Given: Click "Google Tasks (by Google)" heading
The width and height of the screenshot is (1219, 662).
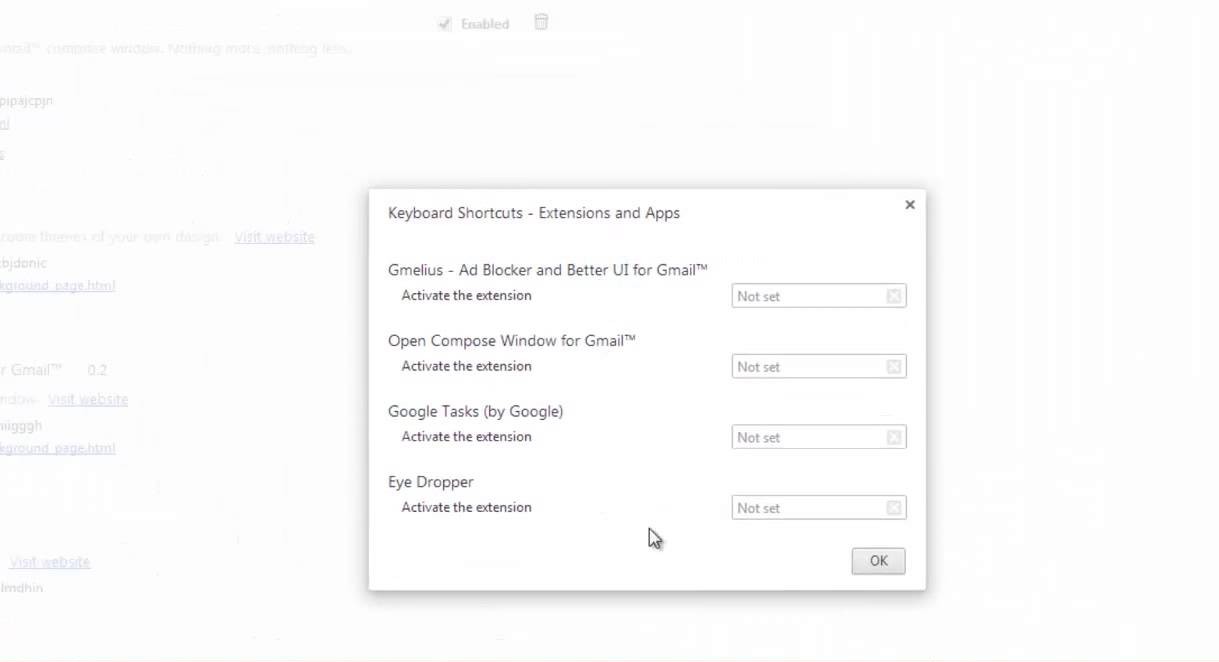Looking at the screenshot, I should point(476,411).
